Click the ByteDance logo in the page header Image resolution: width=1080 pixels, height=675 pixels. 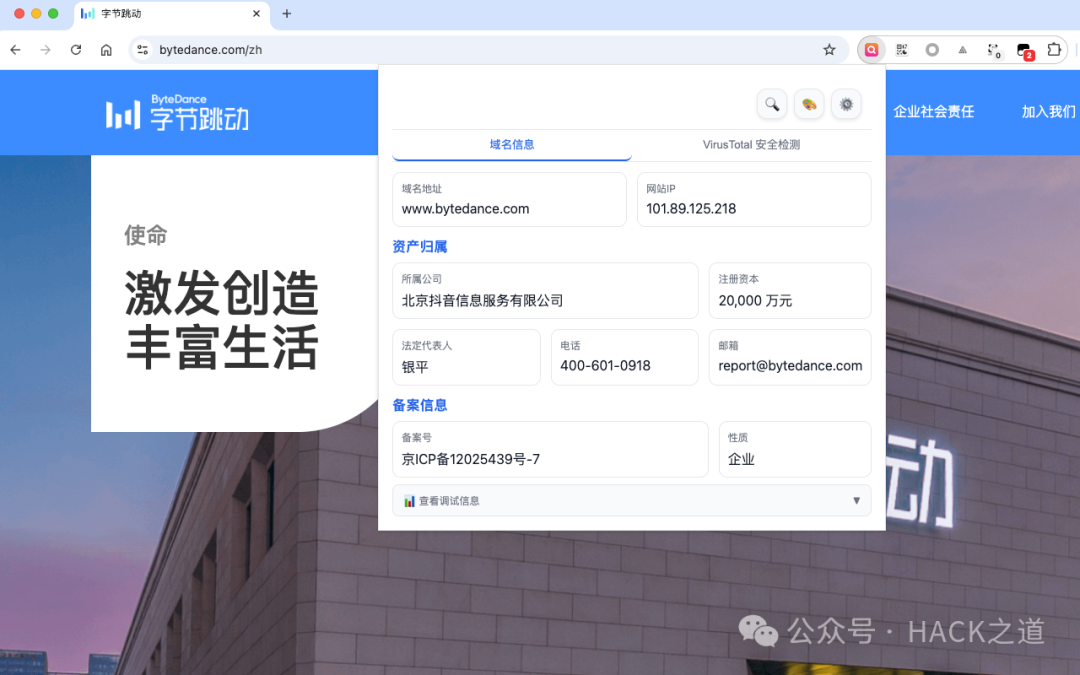tap(176, 113)
